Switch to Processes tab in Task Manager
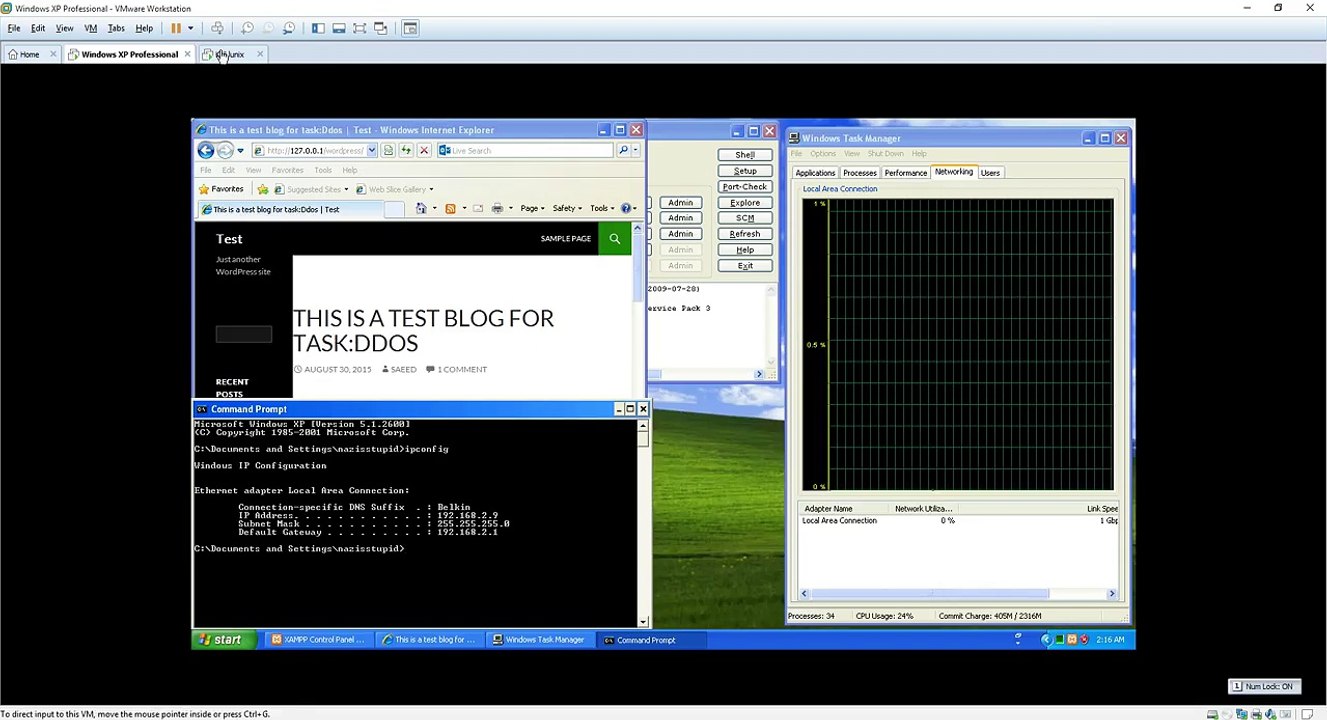 [x=859, y=173]
